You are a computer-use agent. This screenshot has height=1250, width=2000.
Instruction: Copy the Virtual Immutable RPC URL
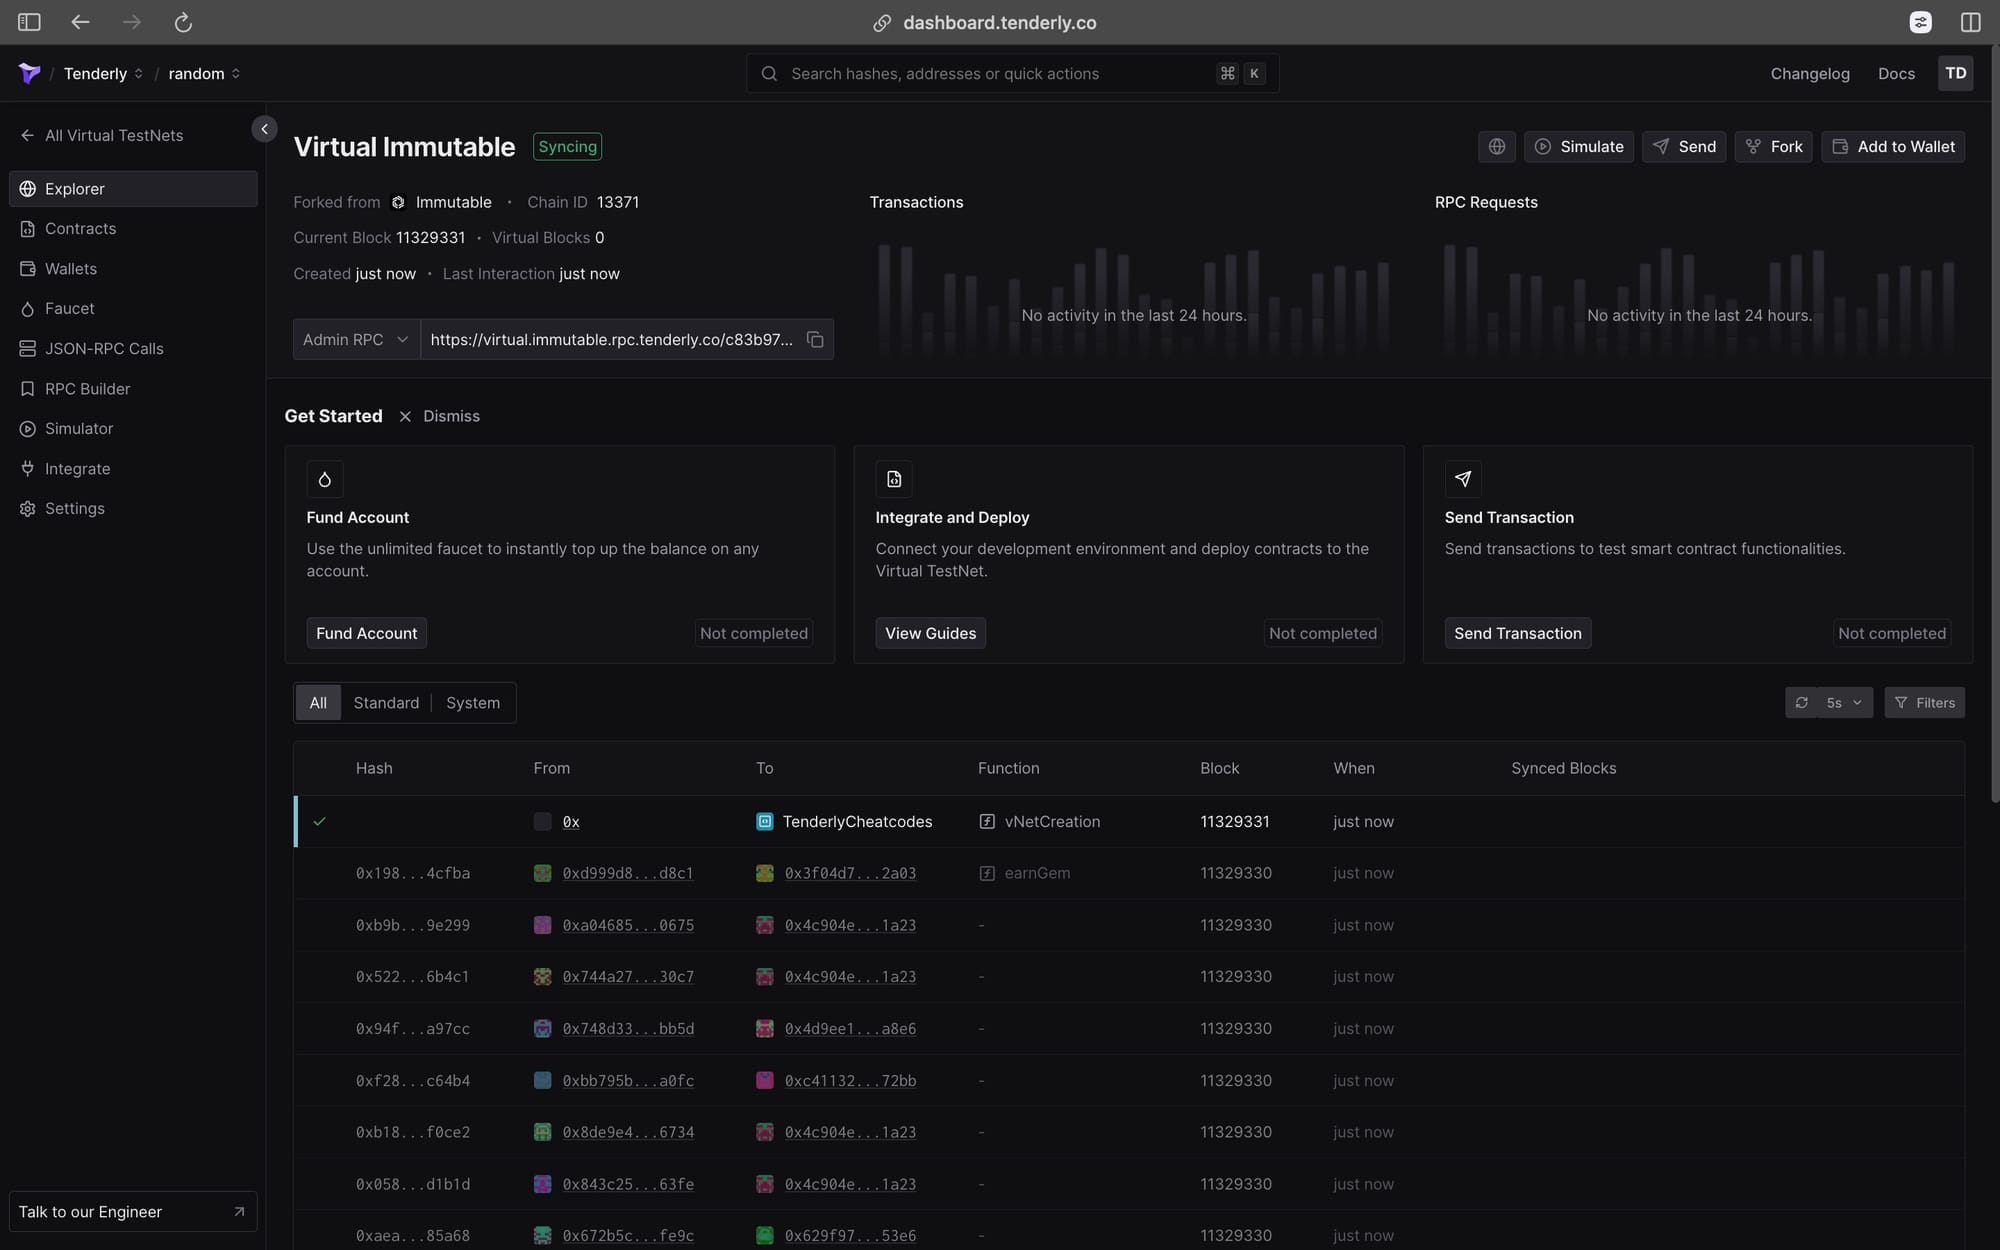[814, 338]
